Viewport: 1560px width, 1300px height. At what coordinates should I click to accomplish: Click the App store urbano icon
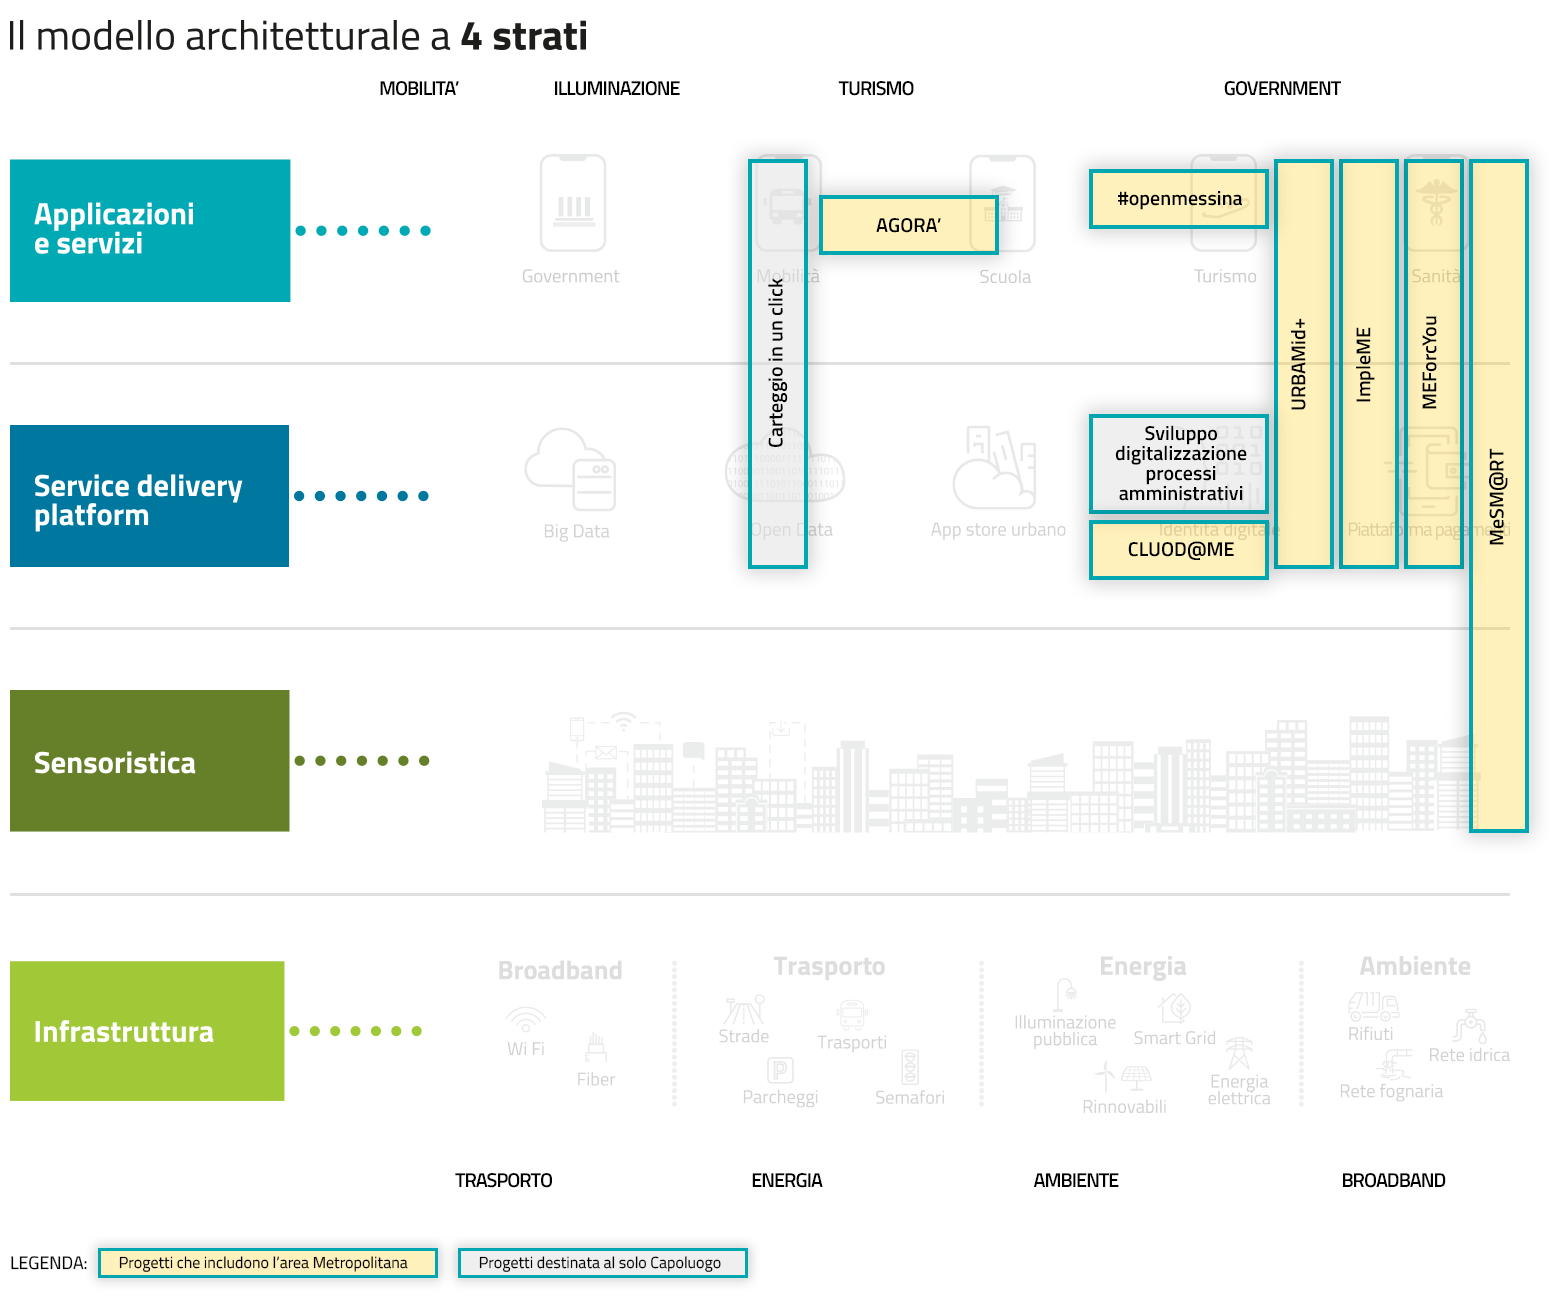pyautogui.click(x=994, y=468)
